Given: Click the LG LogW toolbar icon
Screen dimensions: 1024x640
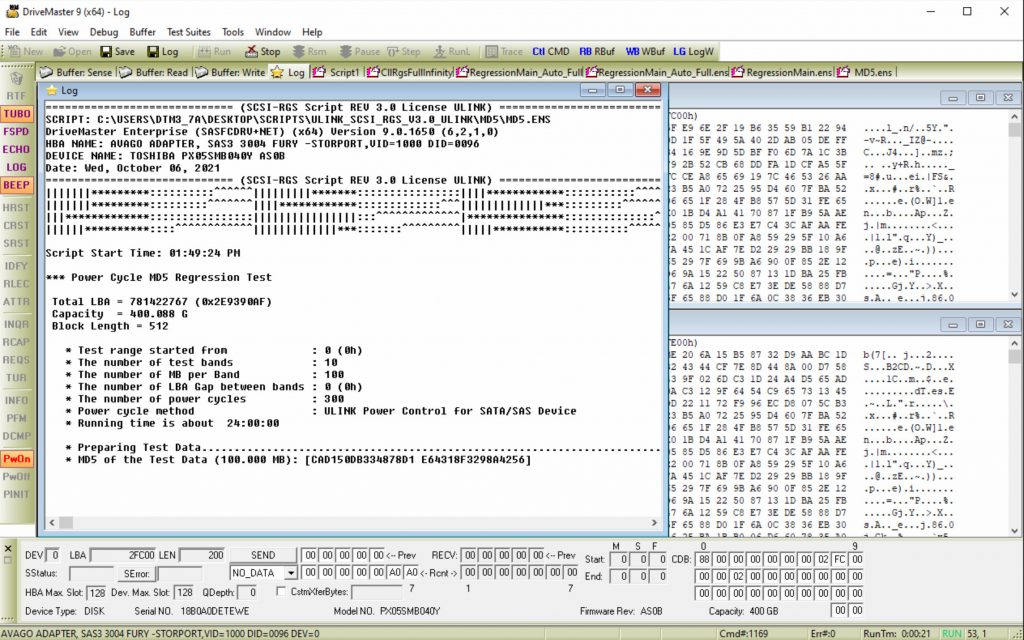Looking at the screenshot, I should (x=692, y=51).
